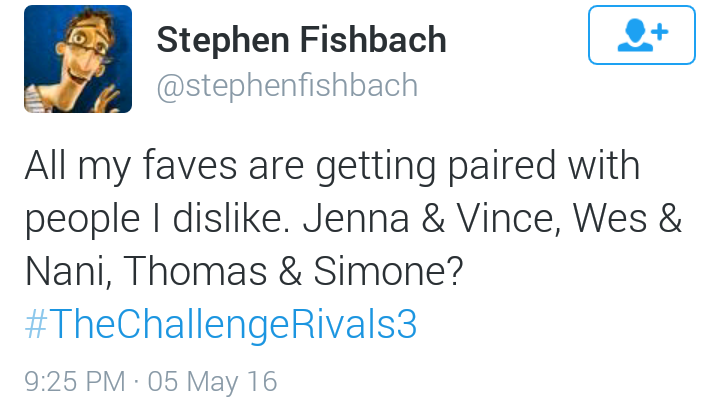The image size is (720, 419).
Task: Click 'Nani,' in the tweet text
Action: (68, 272)
